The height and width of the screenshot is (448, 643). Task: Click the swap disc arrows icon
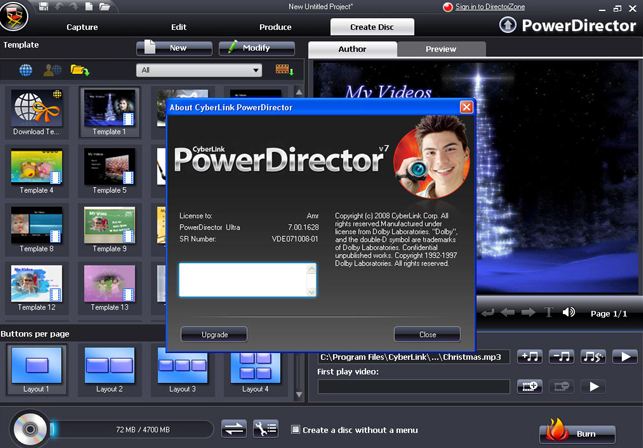point(234,429)
